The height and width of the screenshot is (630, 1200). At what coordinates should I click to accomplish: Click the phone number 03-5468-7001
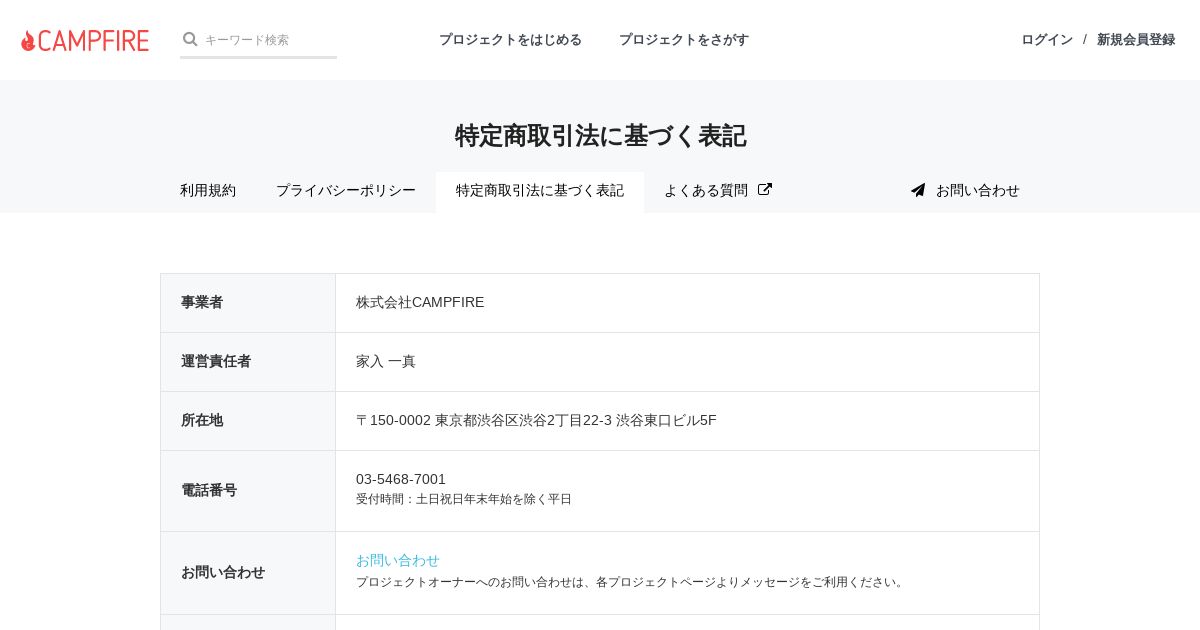point(401,479)
